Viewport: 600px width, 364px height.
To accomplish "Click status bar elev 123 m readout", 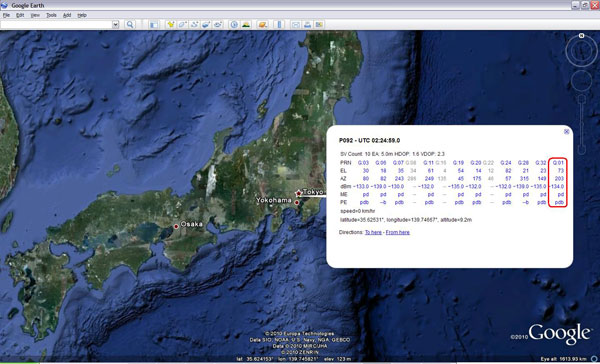I will tap(338, 359).
